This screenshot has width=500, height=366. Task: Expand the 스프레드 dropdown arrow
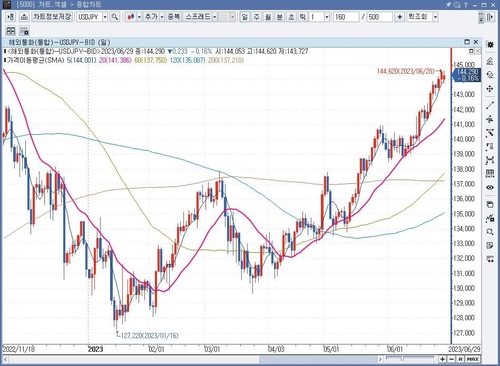pyautogui.click(x=215, y=17)
